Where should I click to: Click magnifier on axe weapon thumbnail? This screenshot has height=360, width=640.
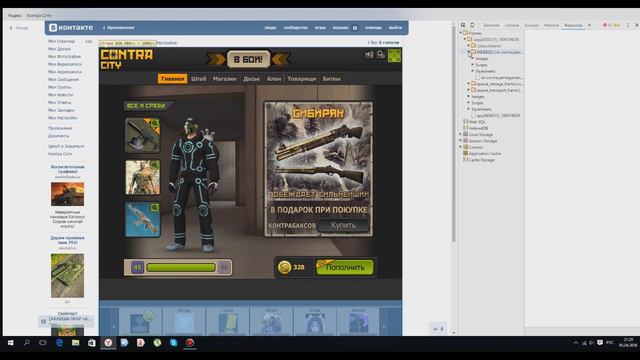(x=155, y=122)
